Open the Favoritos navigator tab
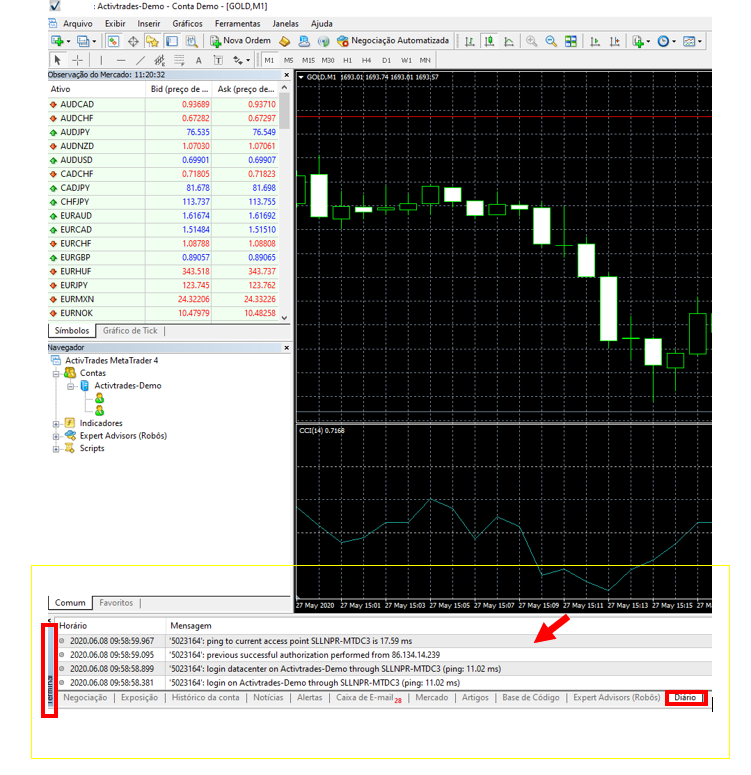The image size is (751, 775). (116, 603)
